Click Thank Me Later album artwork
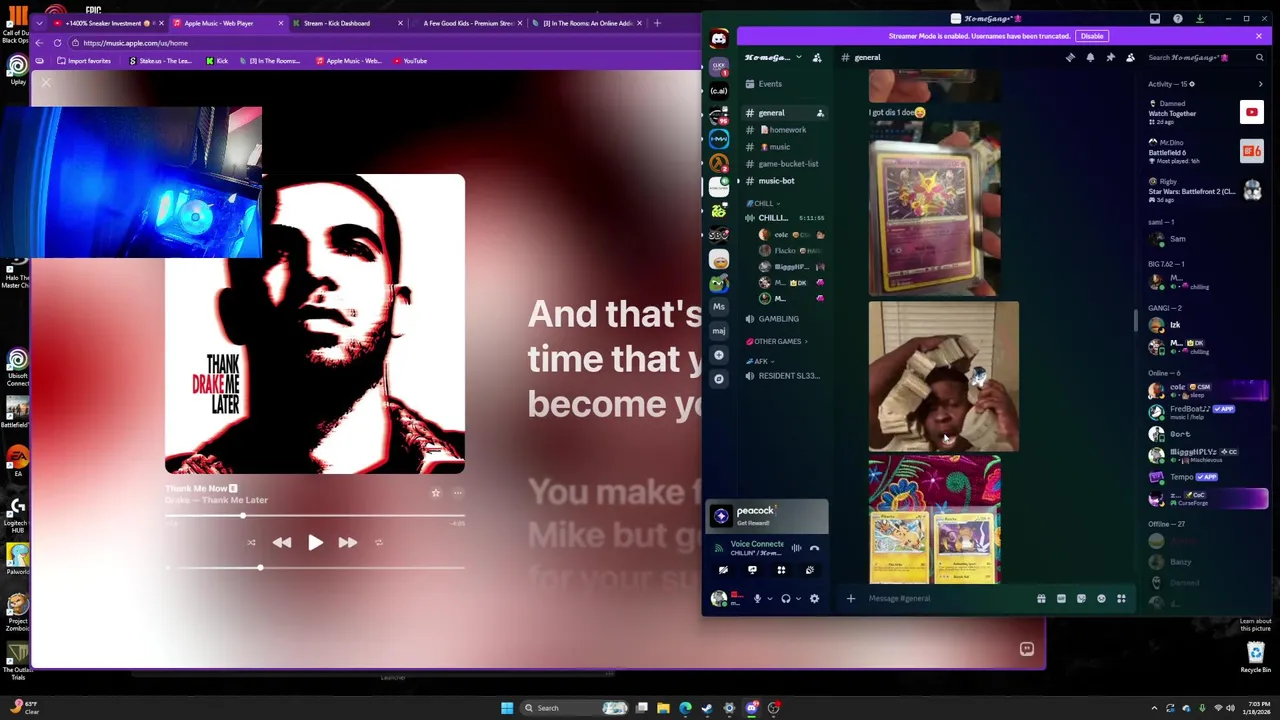Viewport: 1280px width, 720px height. [x=315, y=324]
